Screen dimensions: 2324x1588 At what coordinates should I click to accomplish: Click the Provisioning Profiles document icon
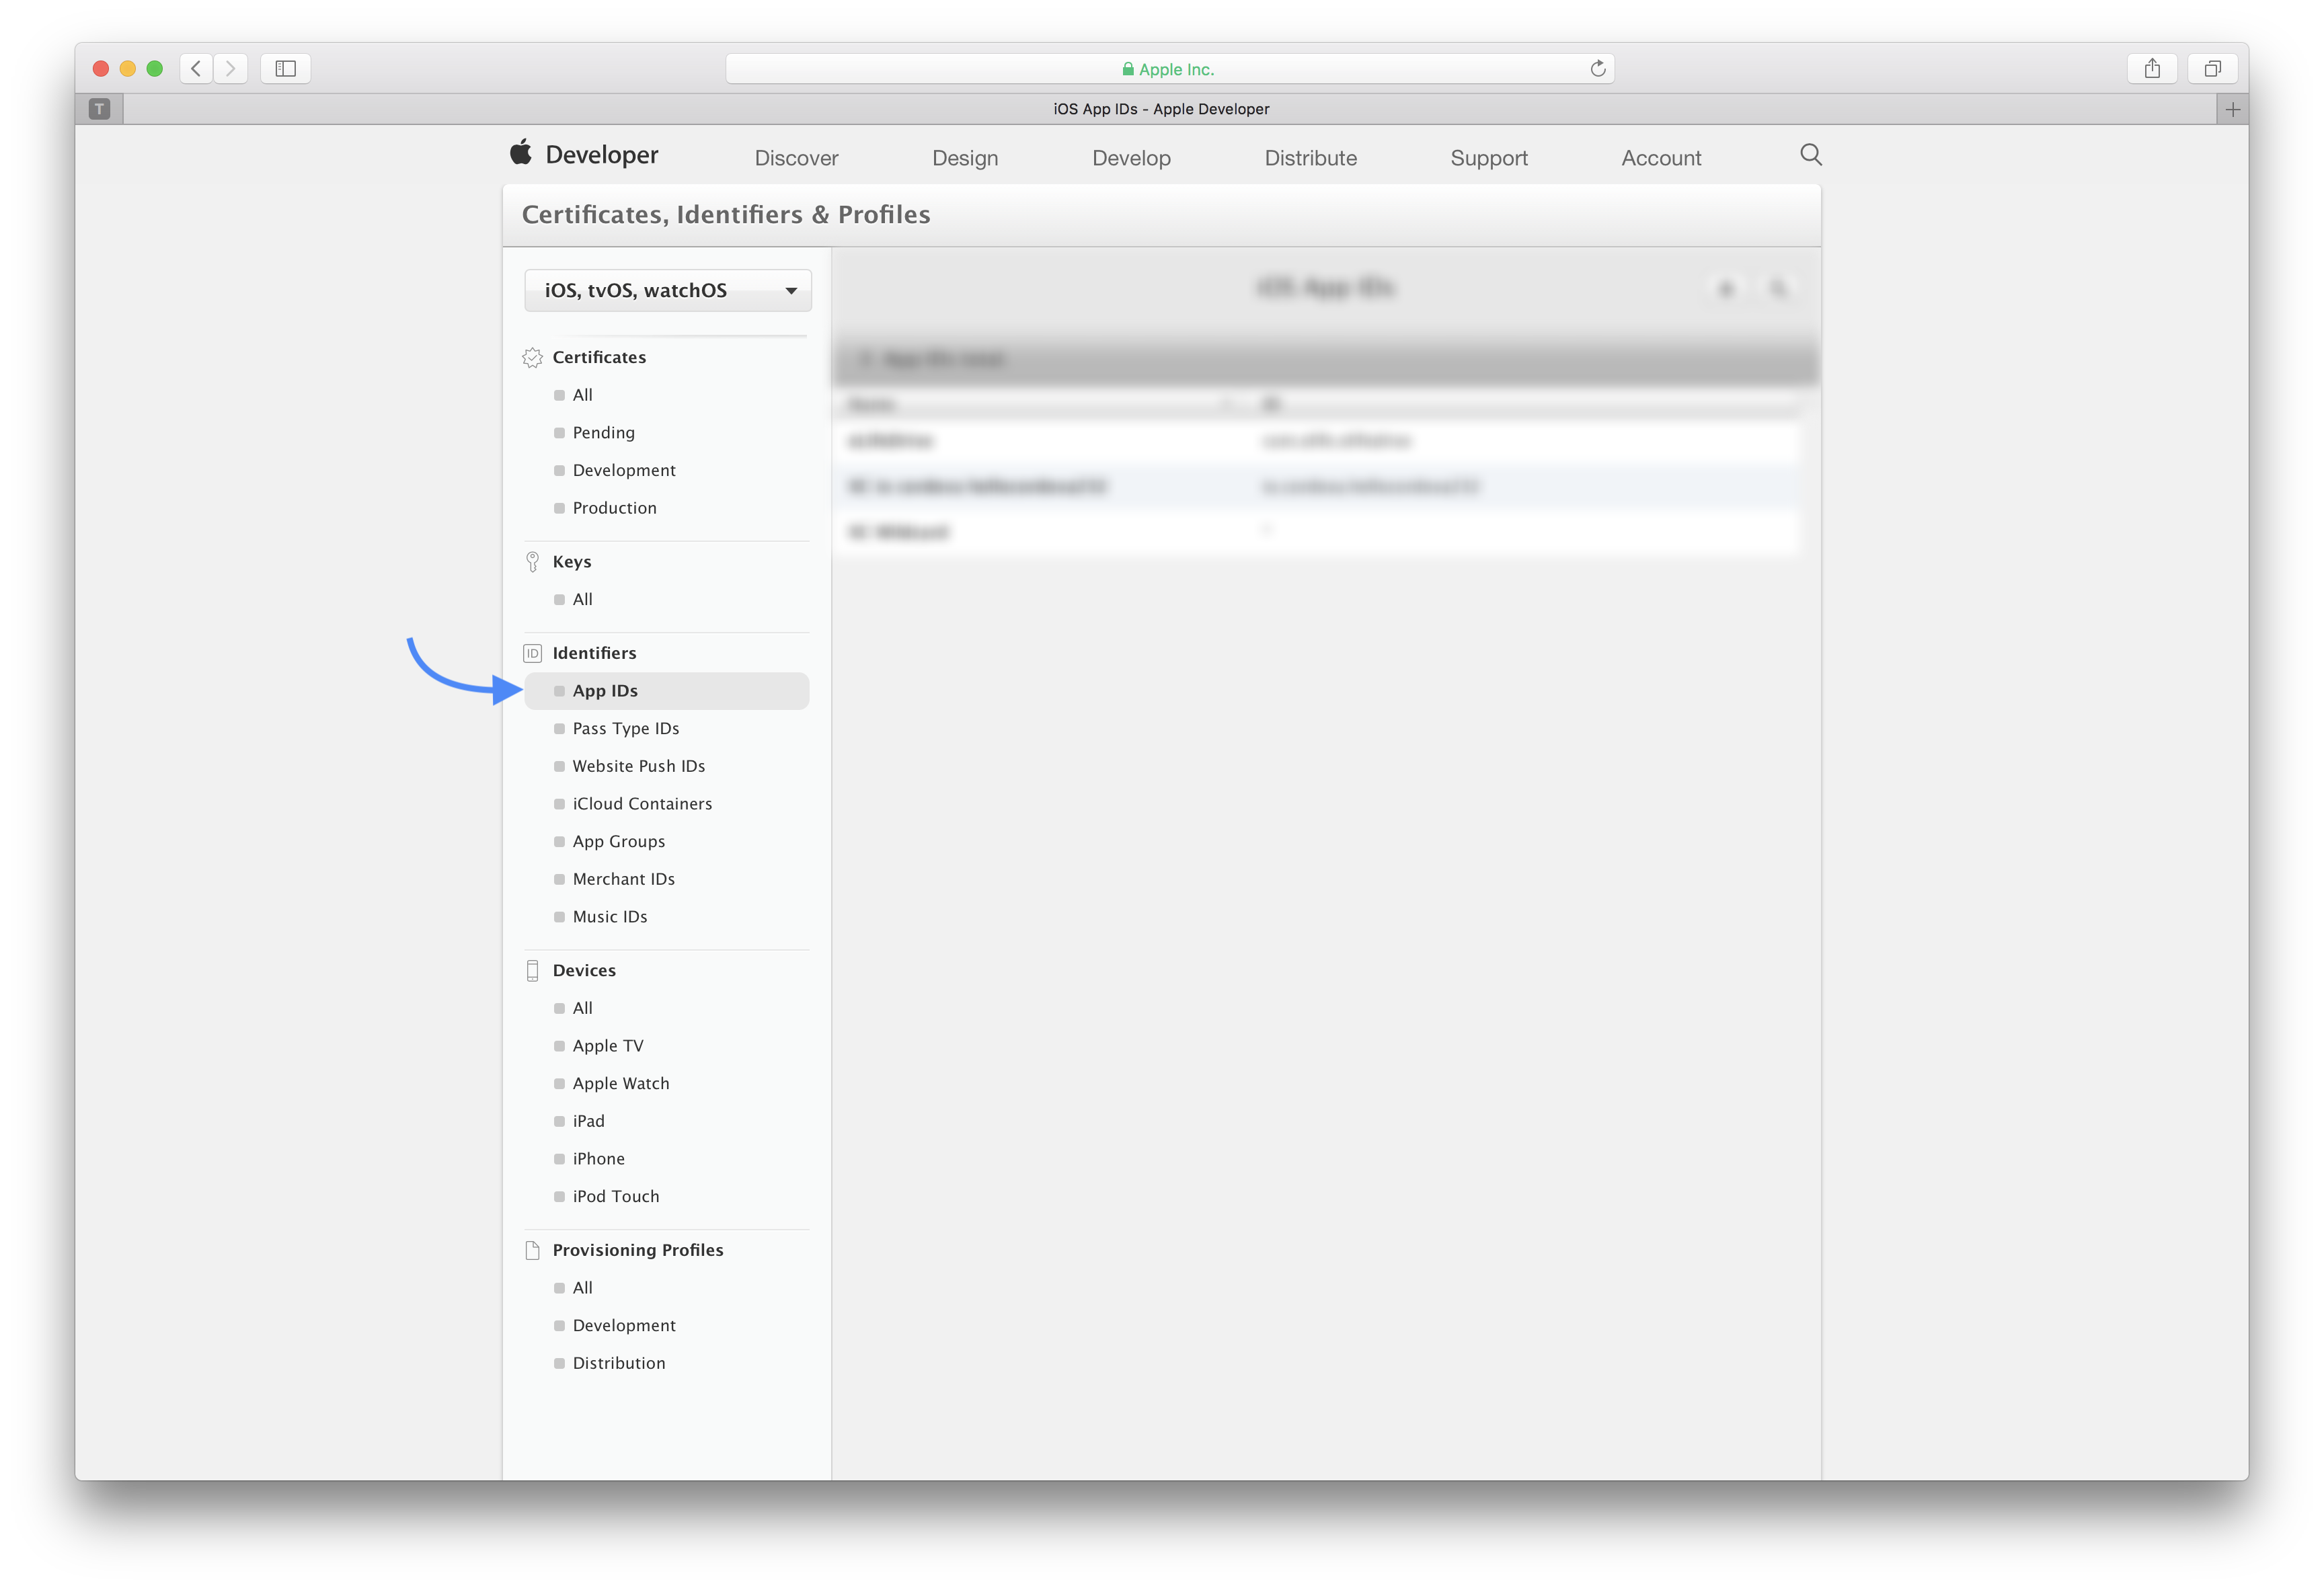click(x=532, y=1250)
